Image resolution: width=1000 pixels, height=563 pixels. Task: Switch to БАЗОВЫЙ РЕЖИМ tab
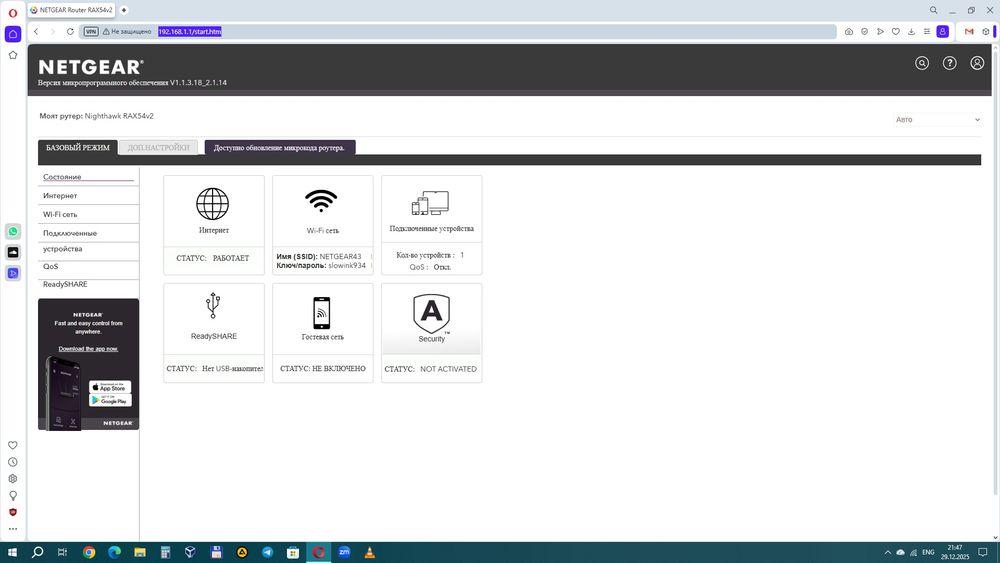coord(78,147)
